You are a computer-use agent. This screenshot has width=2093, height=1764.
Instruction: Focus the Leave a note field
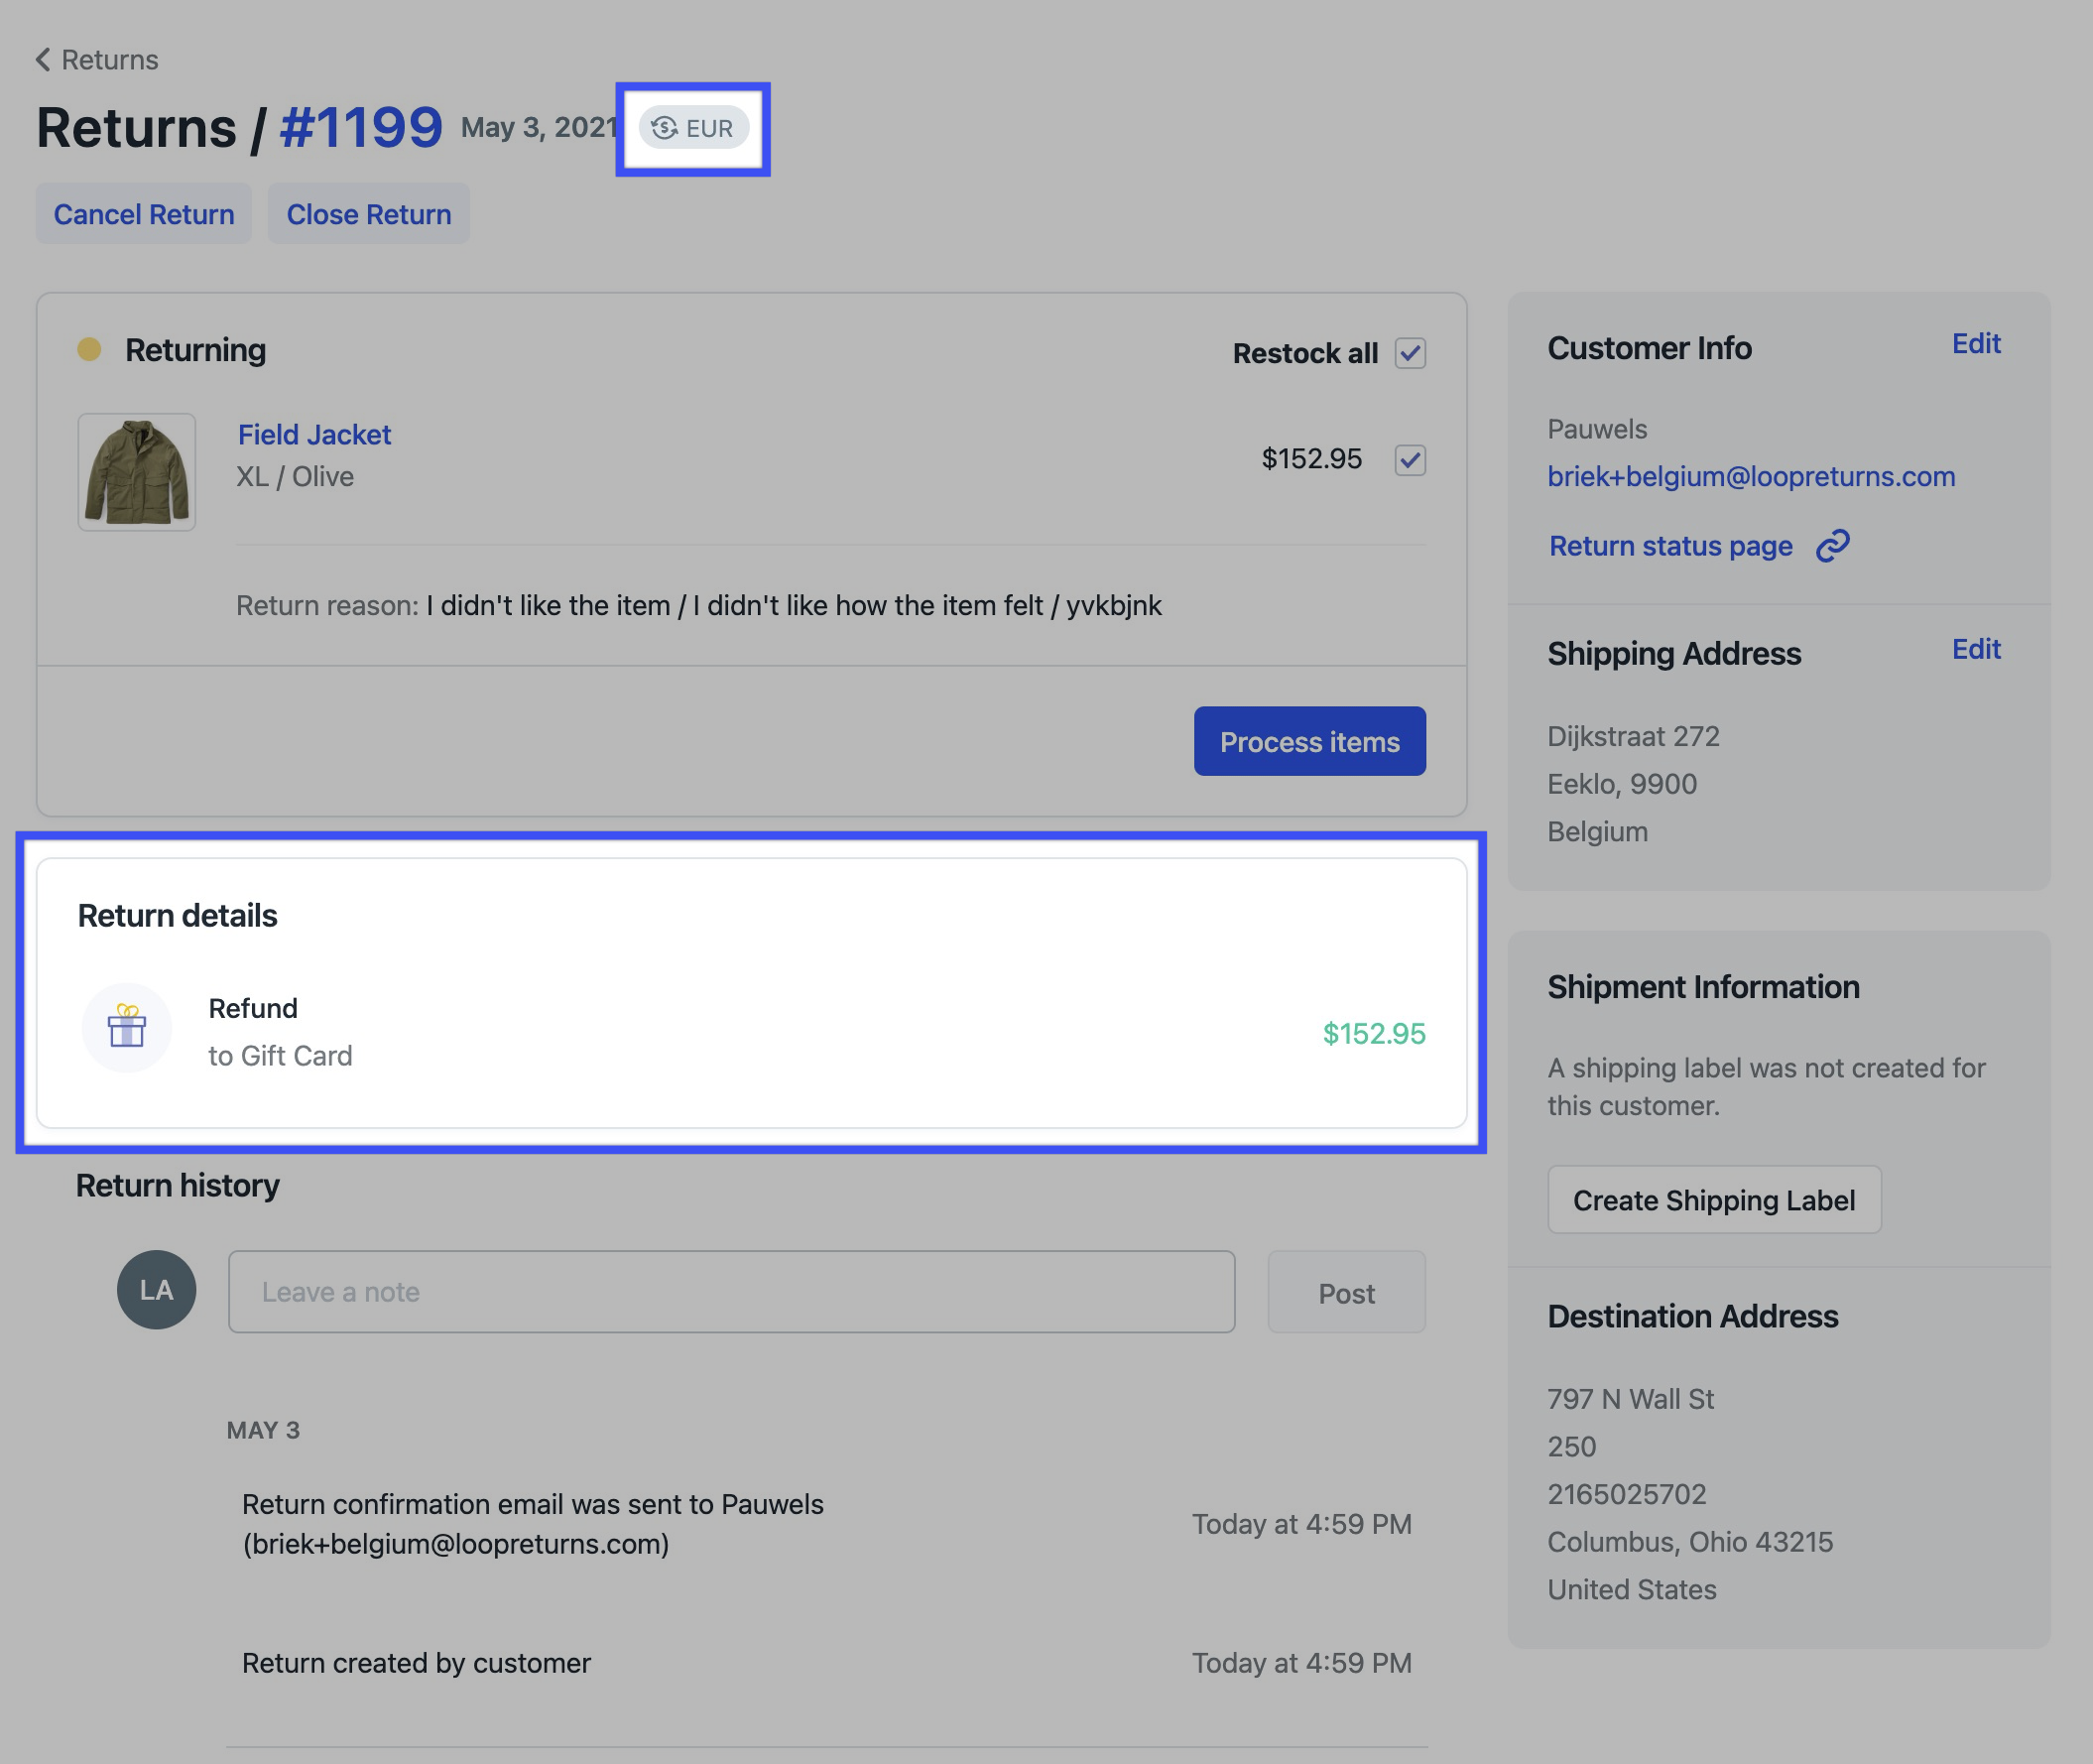731,1292
